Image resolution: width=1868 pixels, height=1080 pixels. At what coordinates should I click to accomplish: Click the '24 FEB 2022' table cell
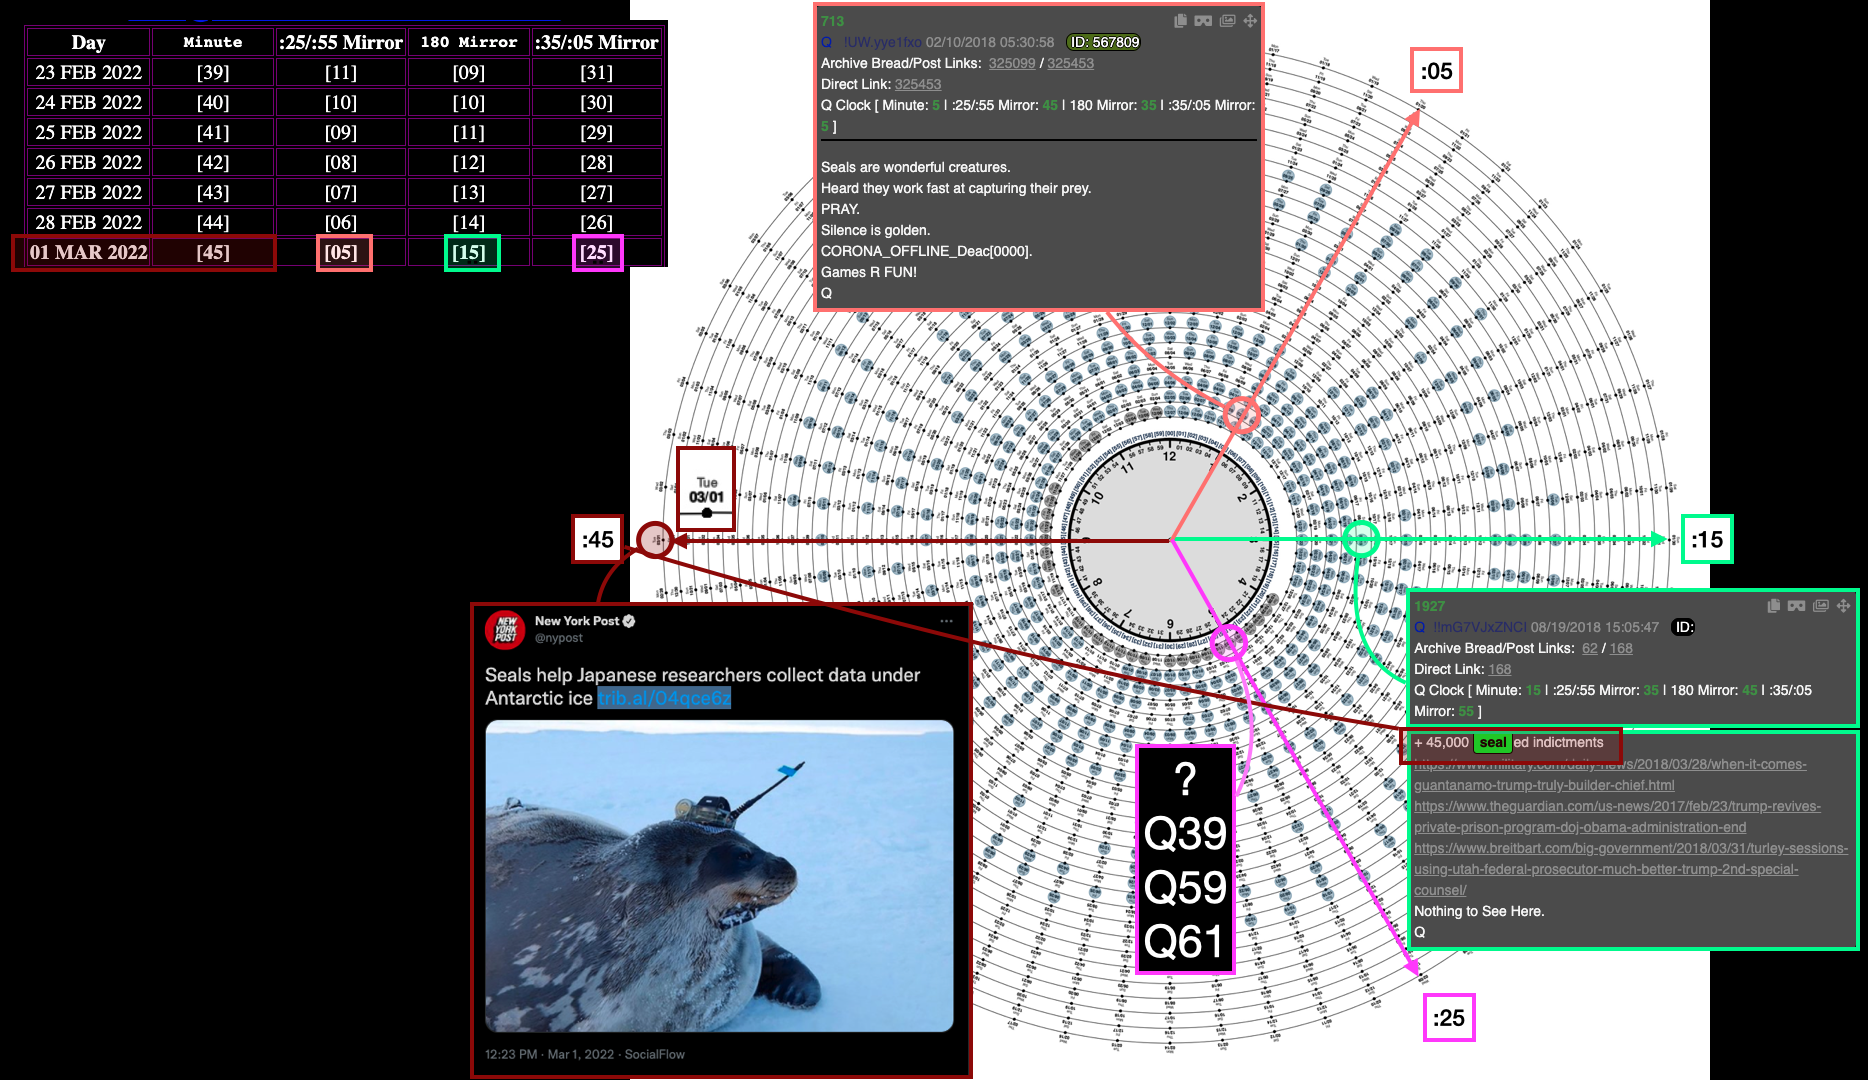click(88, 102)
